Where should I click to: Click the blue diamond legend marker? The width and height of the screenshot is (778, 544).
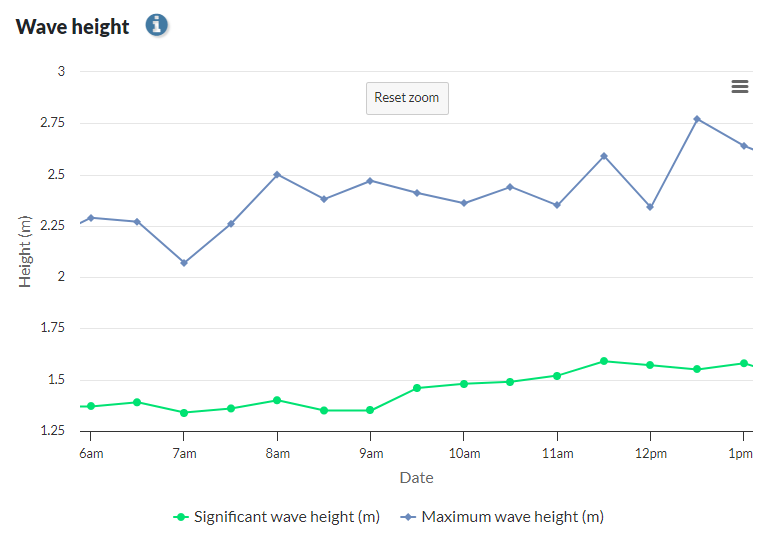(x=409, y=517)
